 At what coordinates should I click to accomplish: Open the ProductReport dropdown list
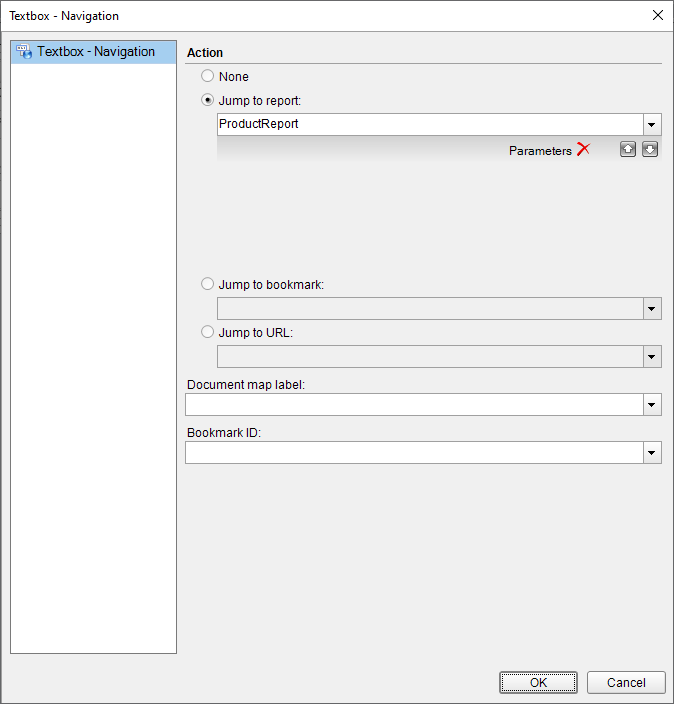pyautogui.click(x=652, y=124)
